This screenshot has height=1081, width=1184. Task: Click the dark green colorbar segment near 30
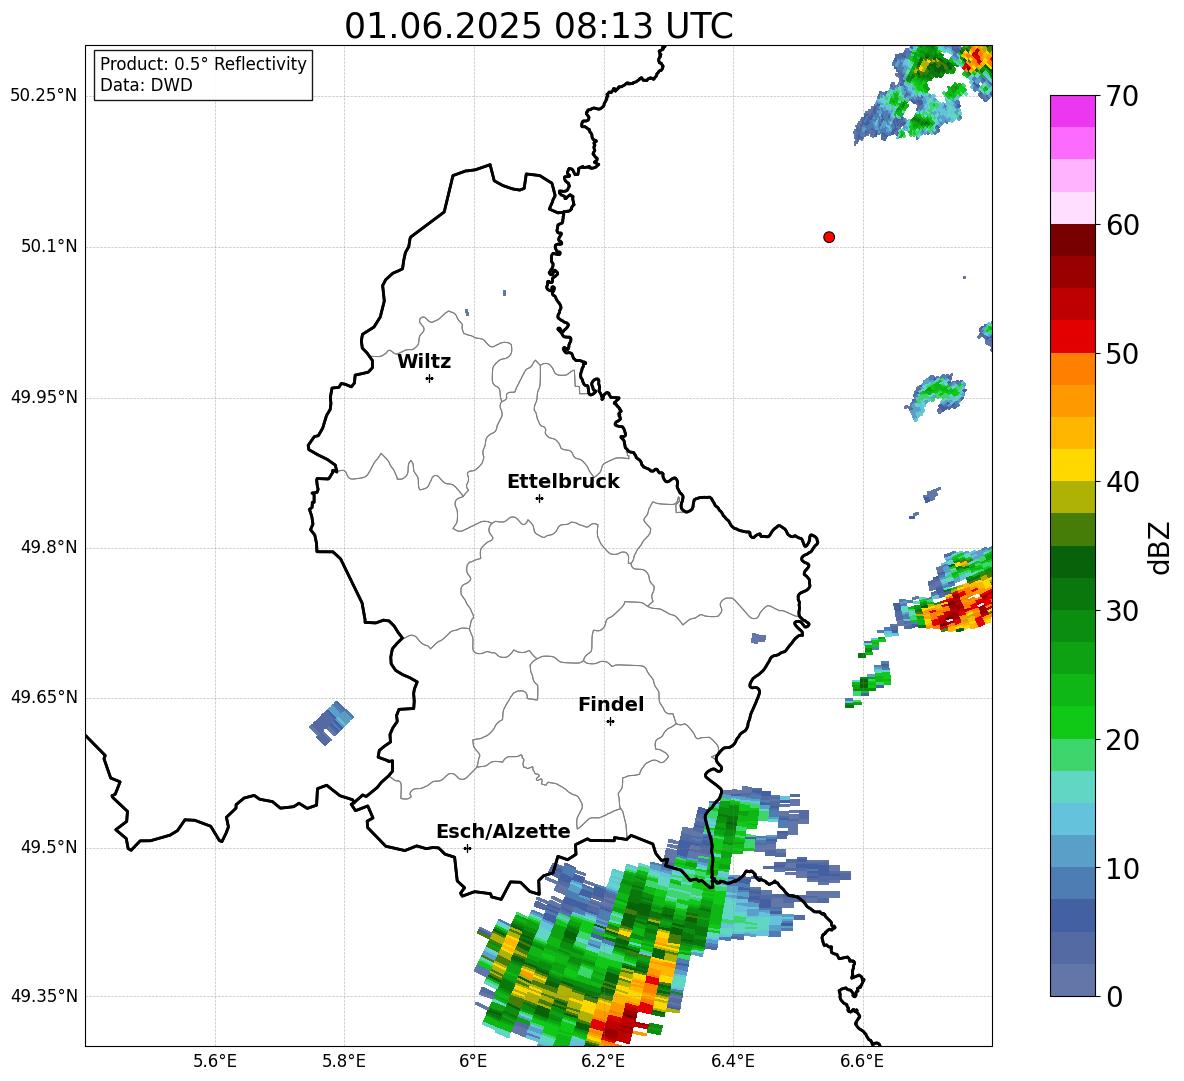click(x=1073, y=593)
